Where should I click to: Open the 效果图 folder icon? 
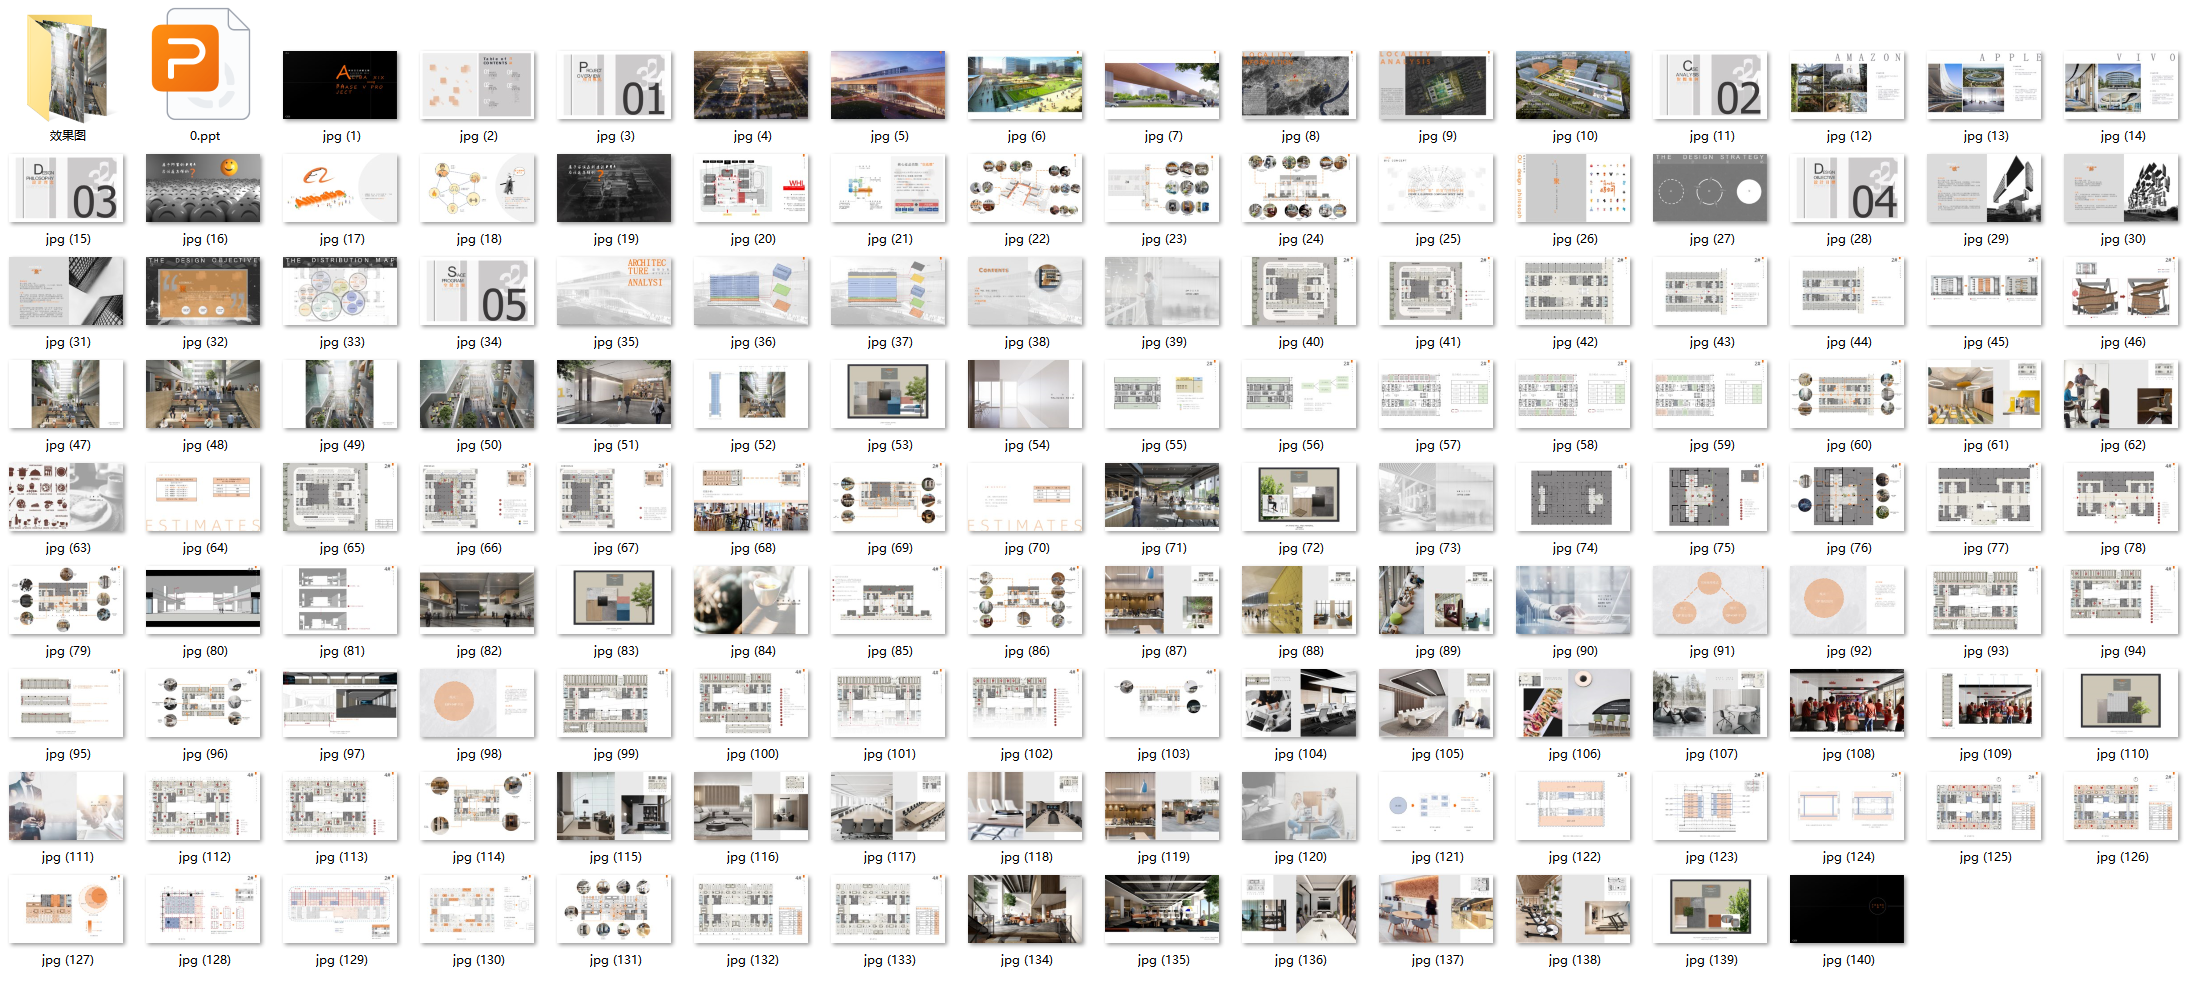point(67,67)
